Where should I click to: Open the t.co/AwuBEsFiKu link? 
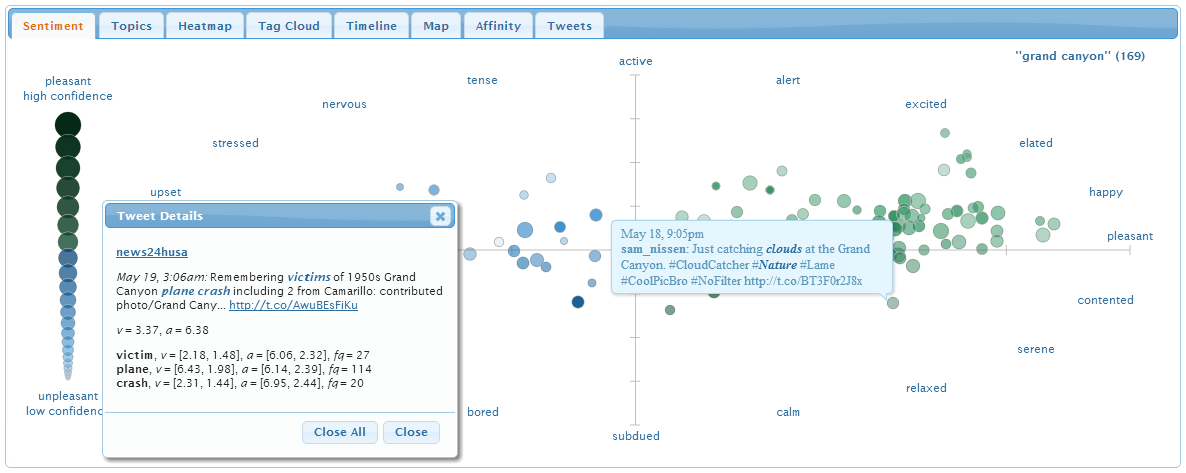pos(293,306)
